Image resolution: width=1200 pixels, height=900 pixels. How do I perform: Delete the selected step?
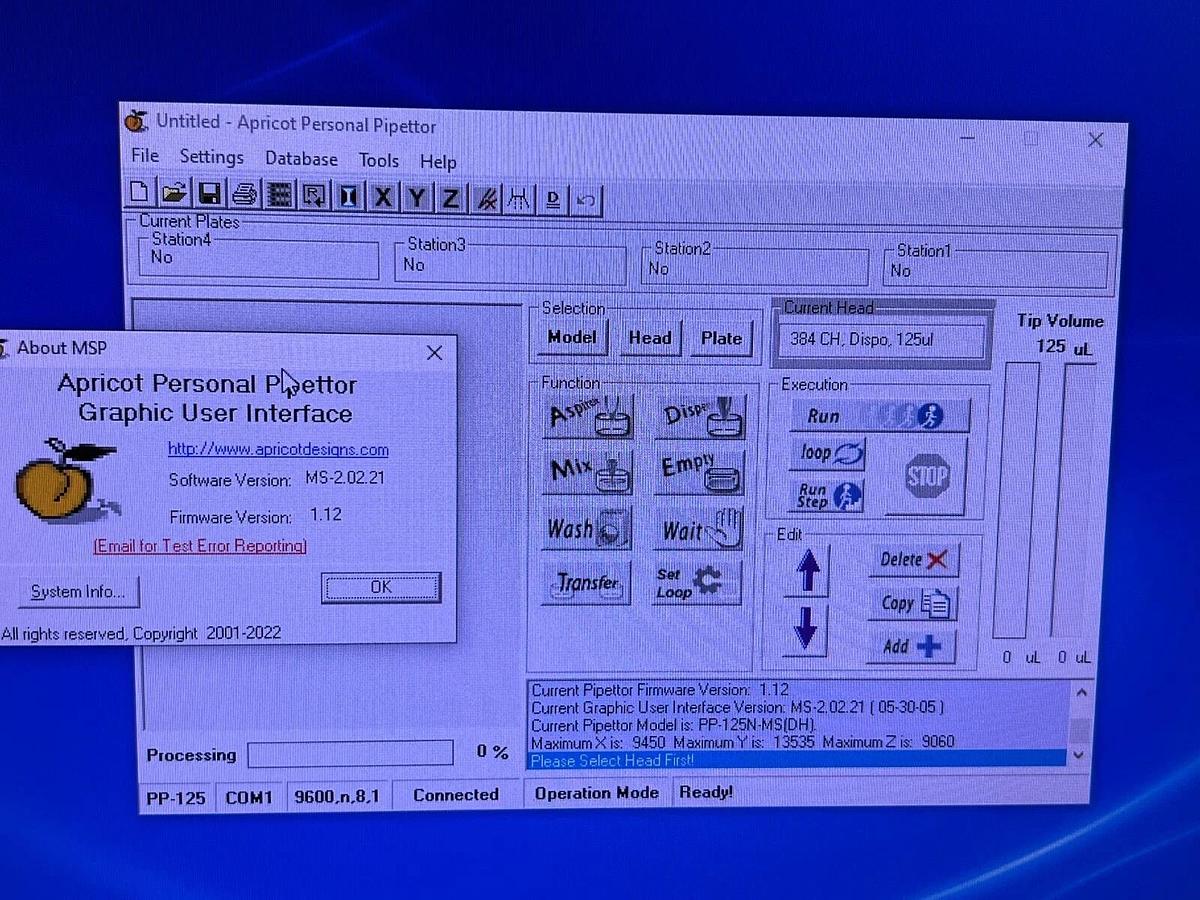click(x=913, y=560)
